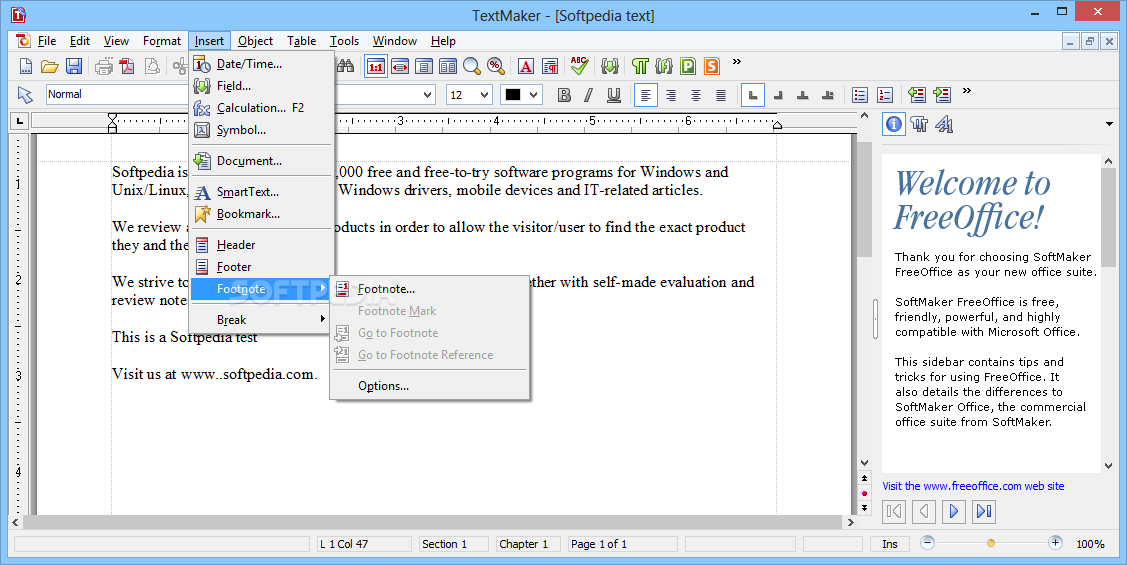Export to PDF with the red PDF icon
The width and height of the screenshot is (1127, 565).
[127, 67]
